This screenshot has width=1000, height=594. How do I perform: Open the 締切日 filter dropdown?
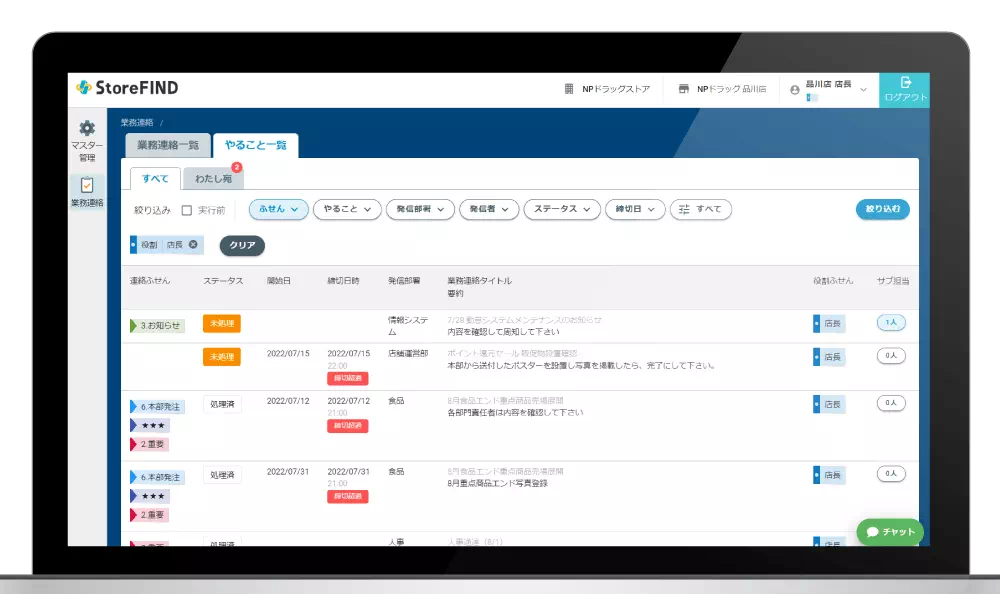click(635, 209)
